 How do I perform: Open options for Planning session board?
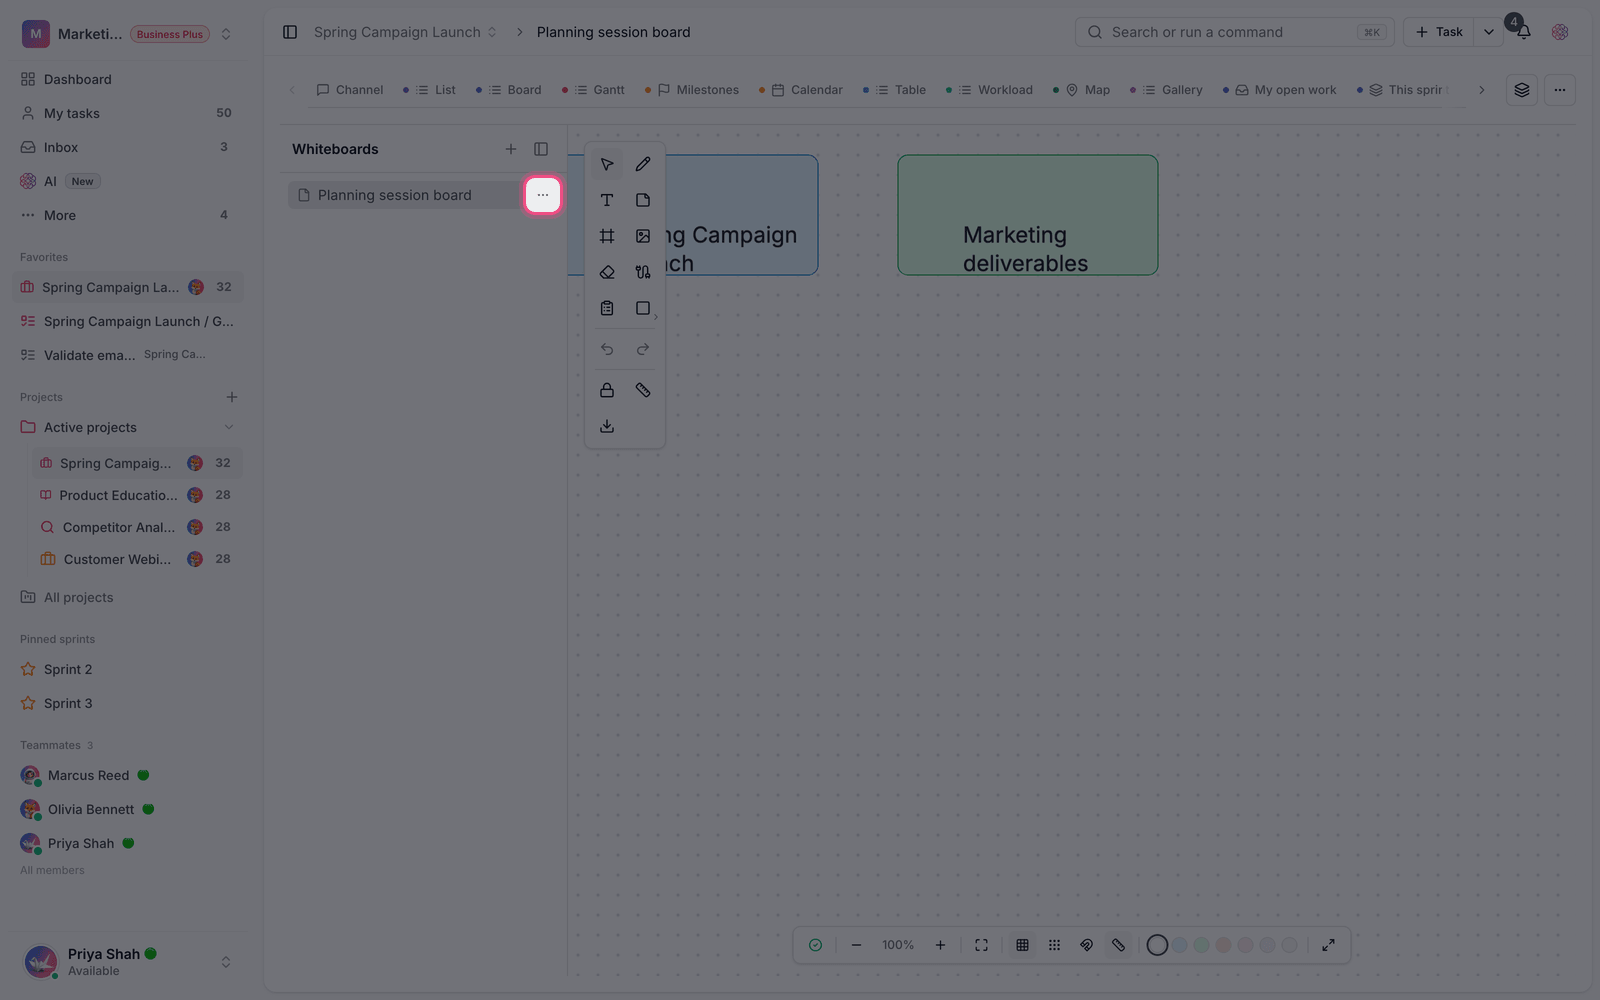(543, 195)
